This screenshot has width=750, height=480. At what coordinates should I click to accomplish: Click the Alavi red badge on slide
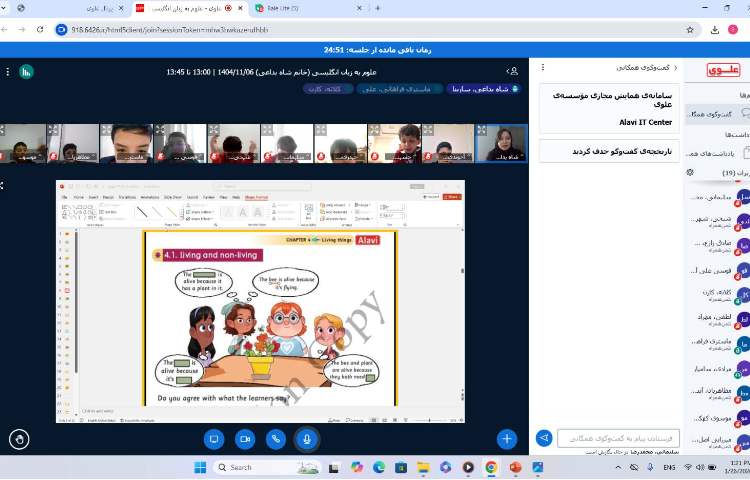[x=368, y=240]
